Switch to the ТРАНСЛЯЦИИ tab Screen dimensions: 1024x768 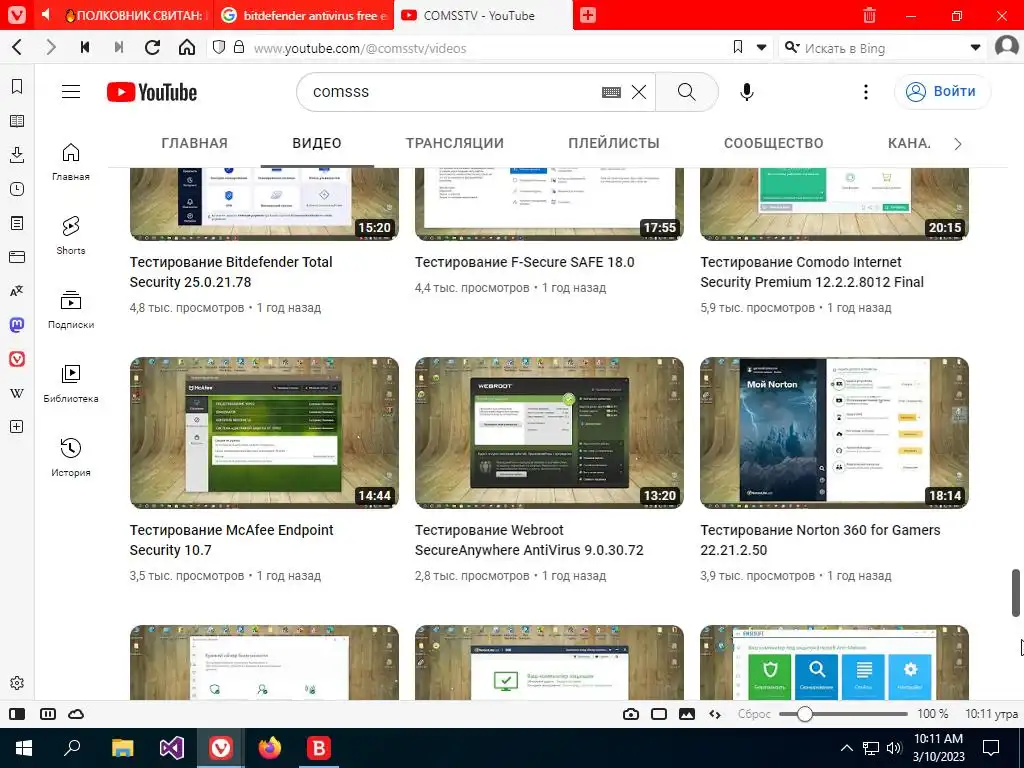click(x=455, y=143)
